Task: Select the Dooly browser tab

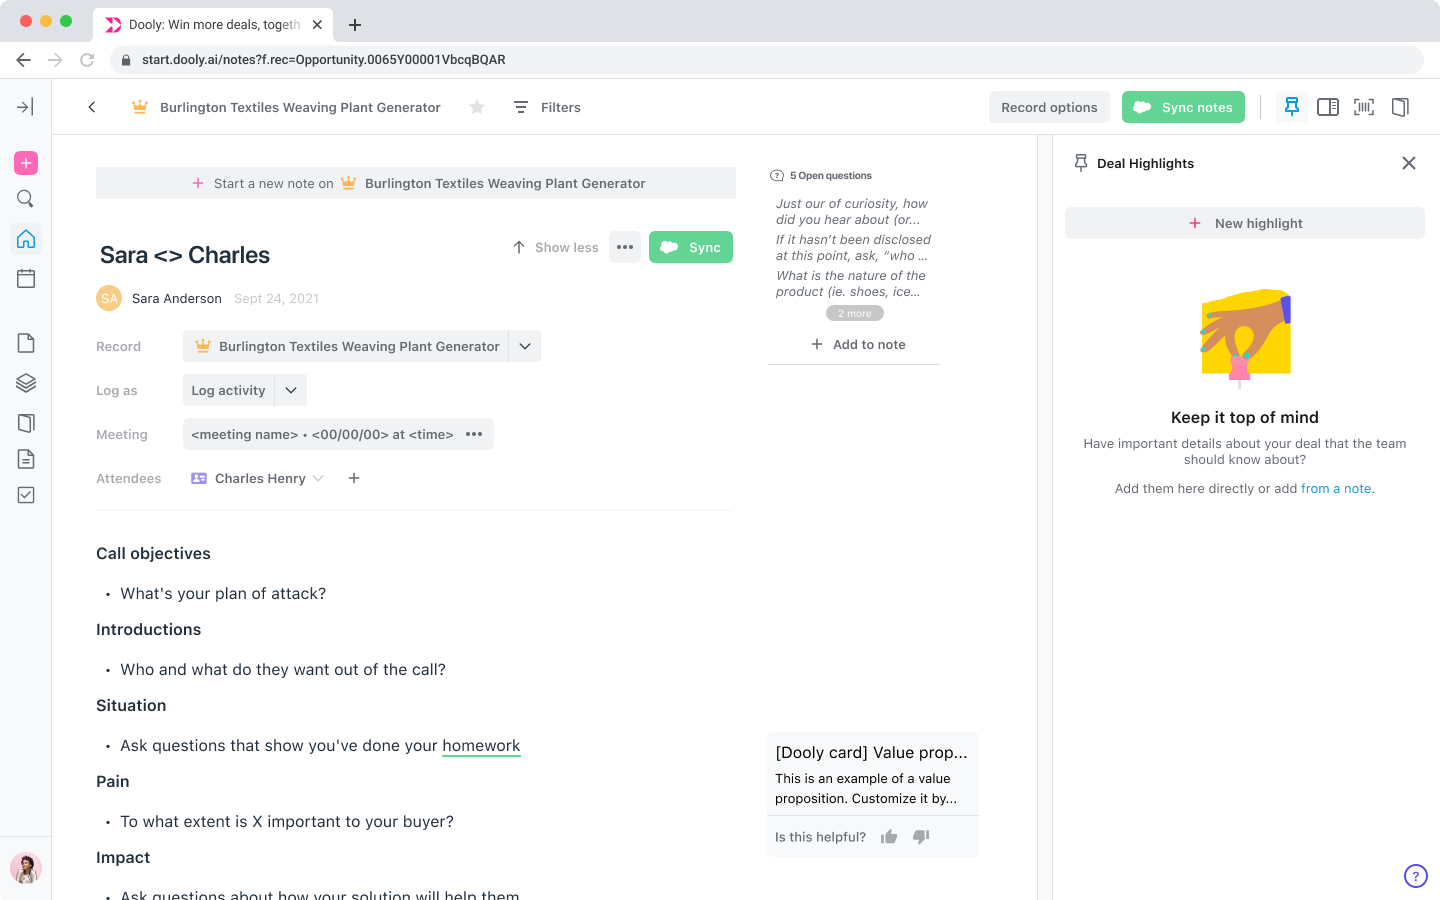Action: 213,25
